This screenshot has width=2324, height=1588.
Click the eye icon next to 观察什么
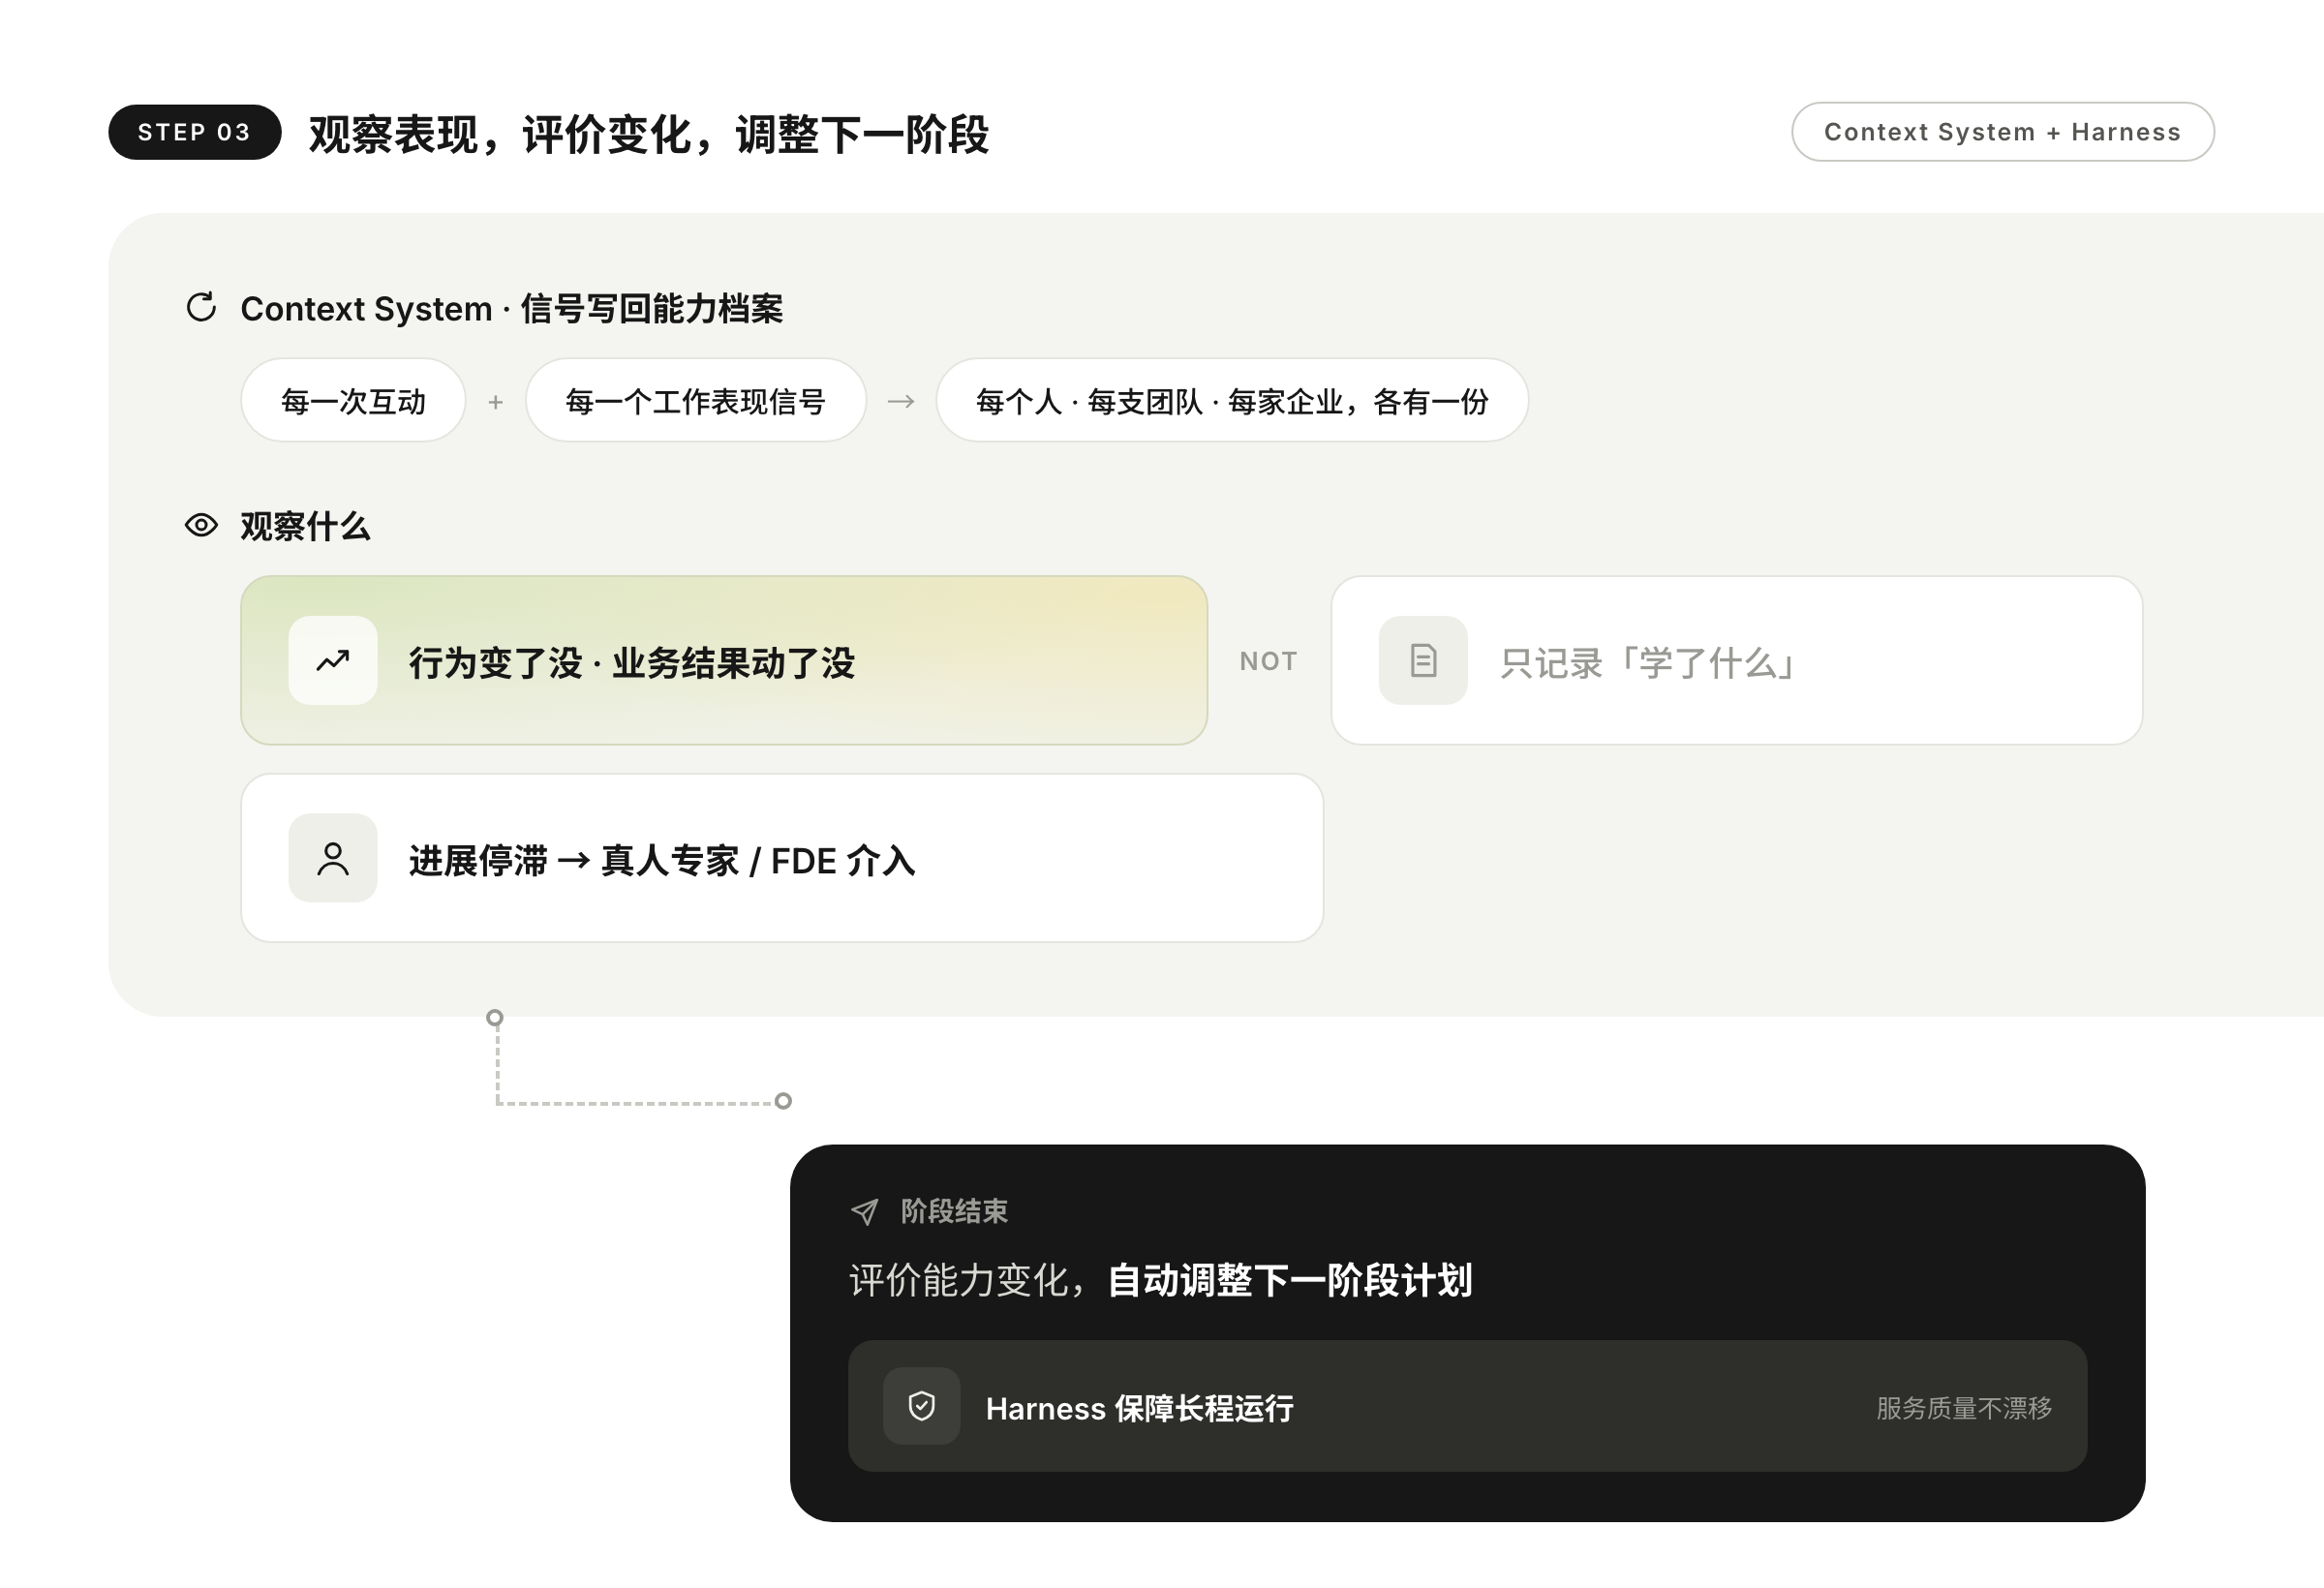201,525
